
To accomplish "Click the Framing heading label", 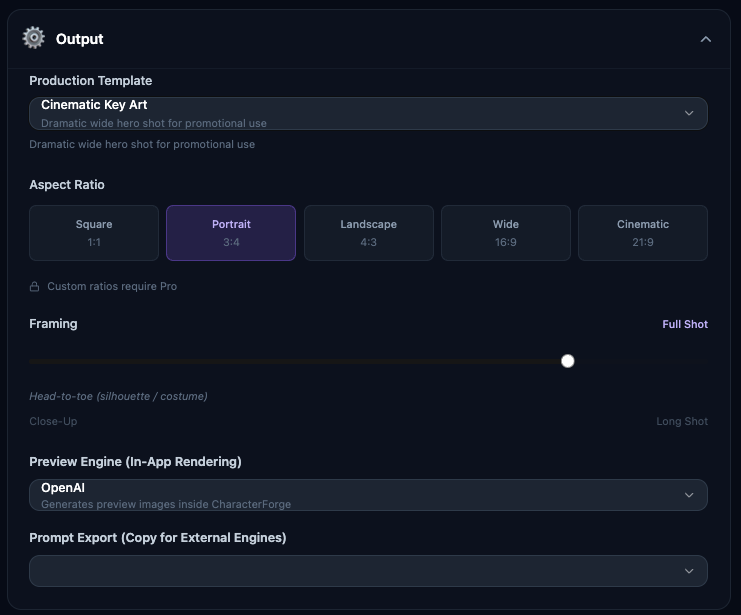I will click(53, 324).
